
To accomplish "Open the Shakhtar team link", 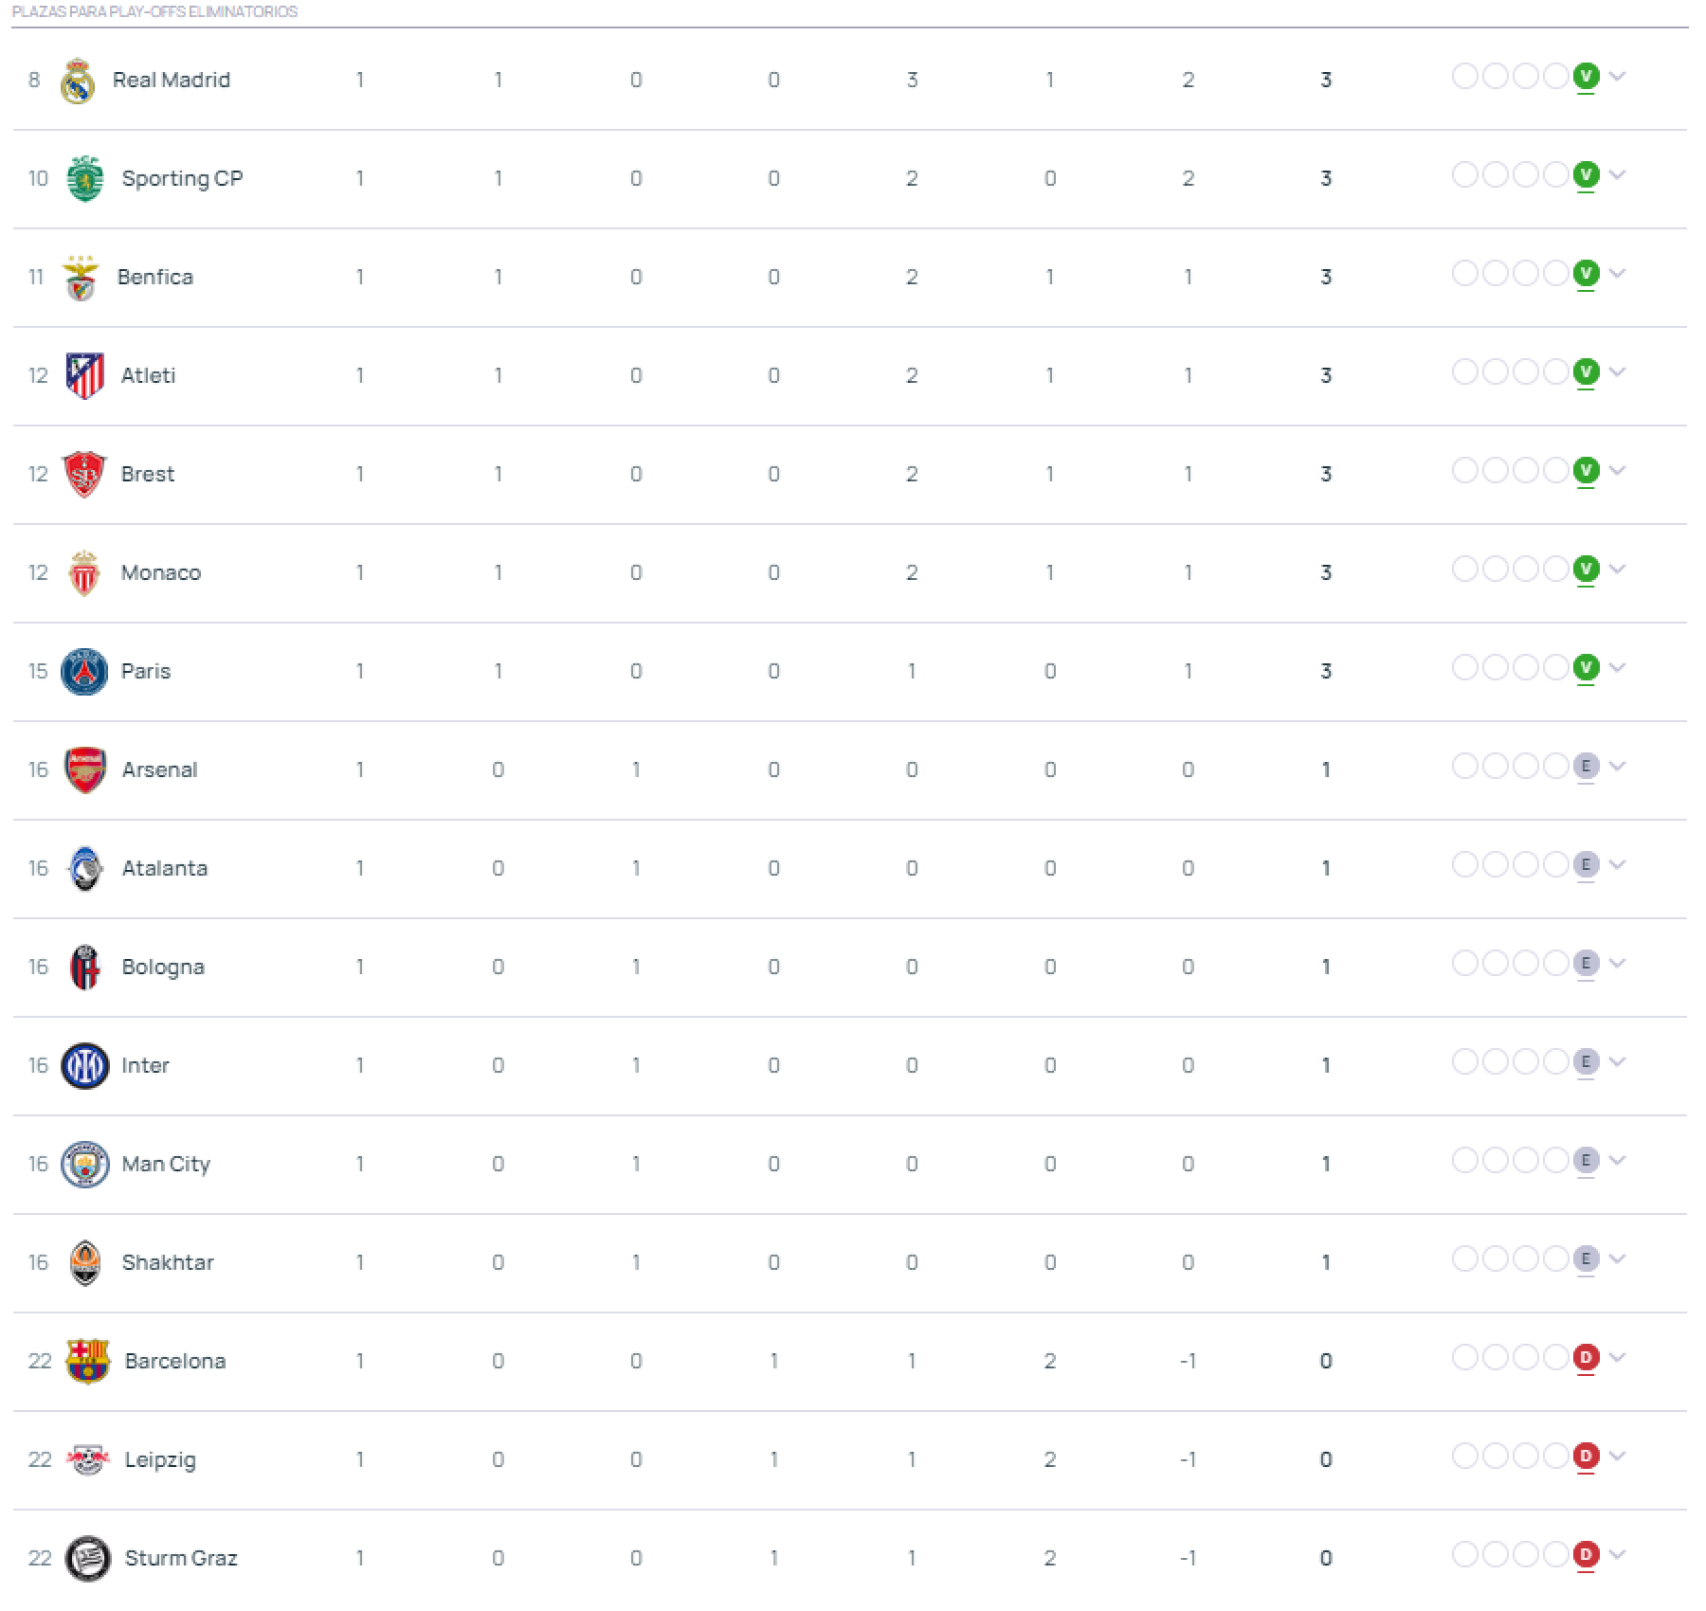I will 168,1263.
